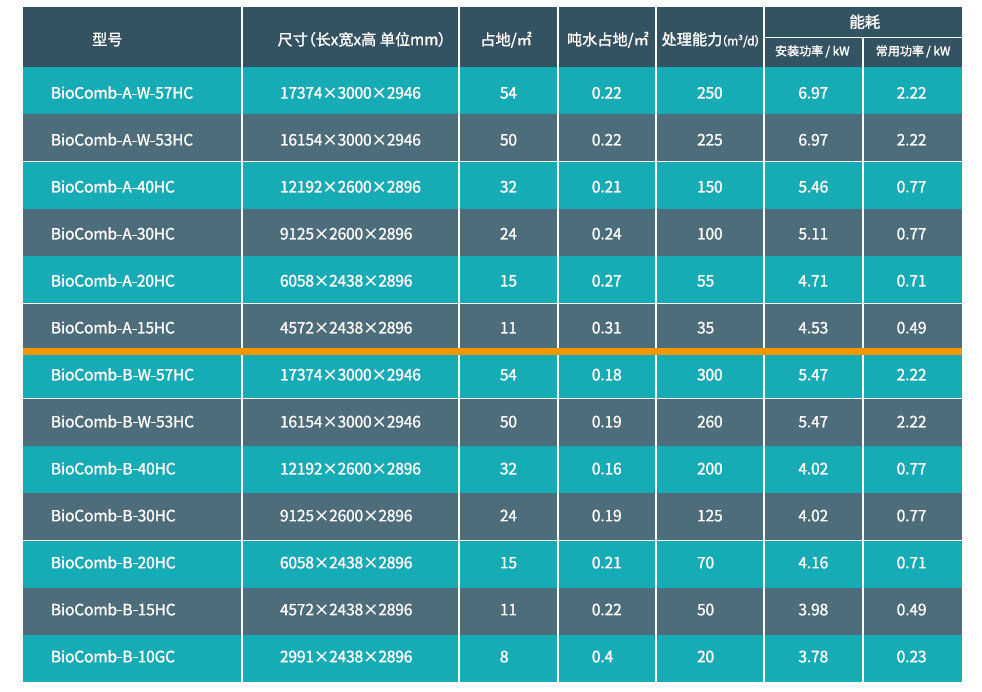Click installed power 5.46 in BioComb-A-40HC row
The height and width of the screenshot is (692, 982).
pos(813,187)
